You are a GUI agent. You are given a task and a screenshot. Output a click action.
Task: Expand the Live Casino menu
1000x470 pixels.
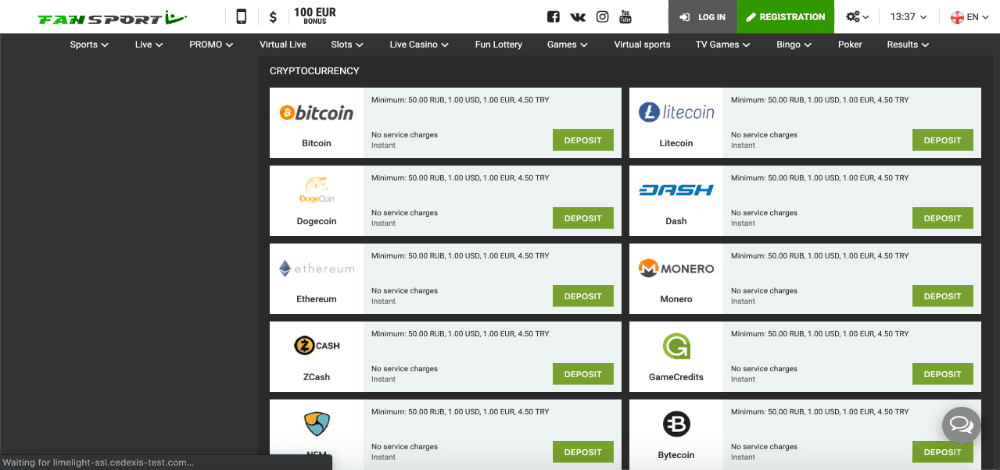point(419,45)
